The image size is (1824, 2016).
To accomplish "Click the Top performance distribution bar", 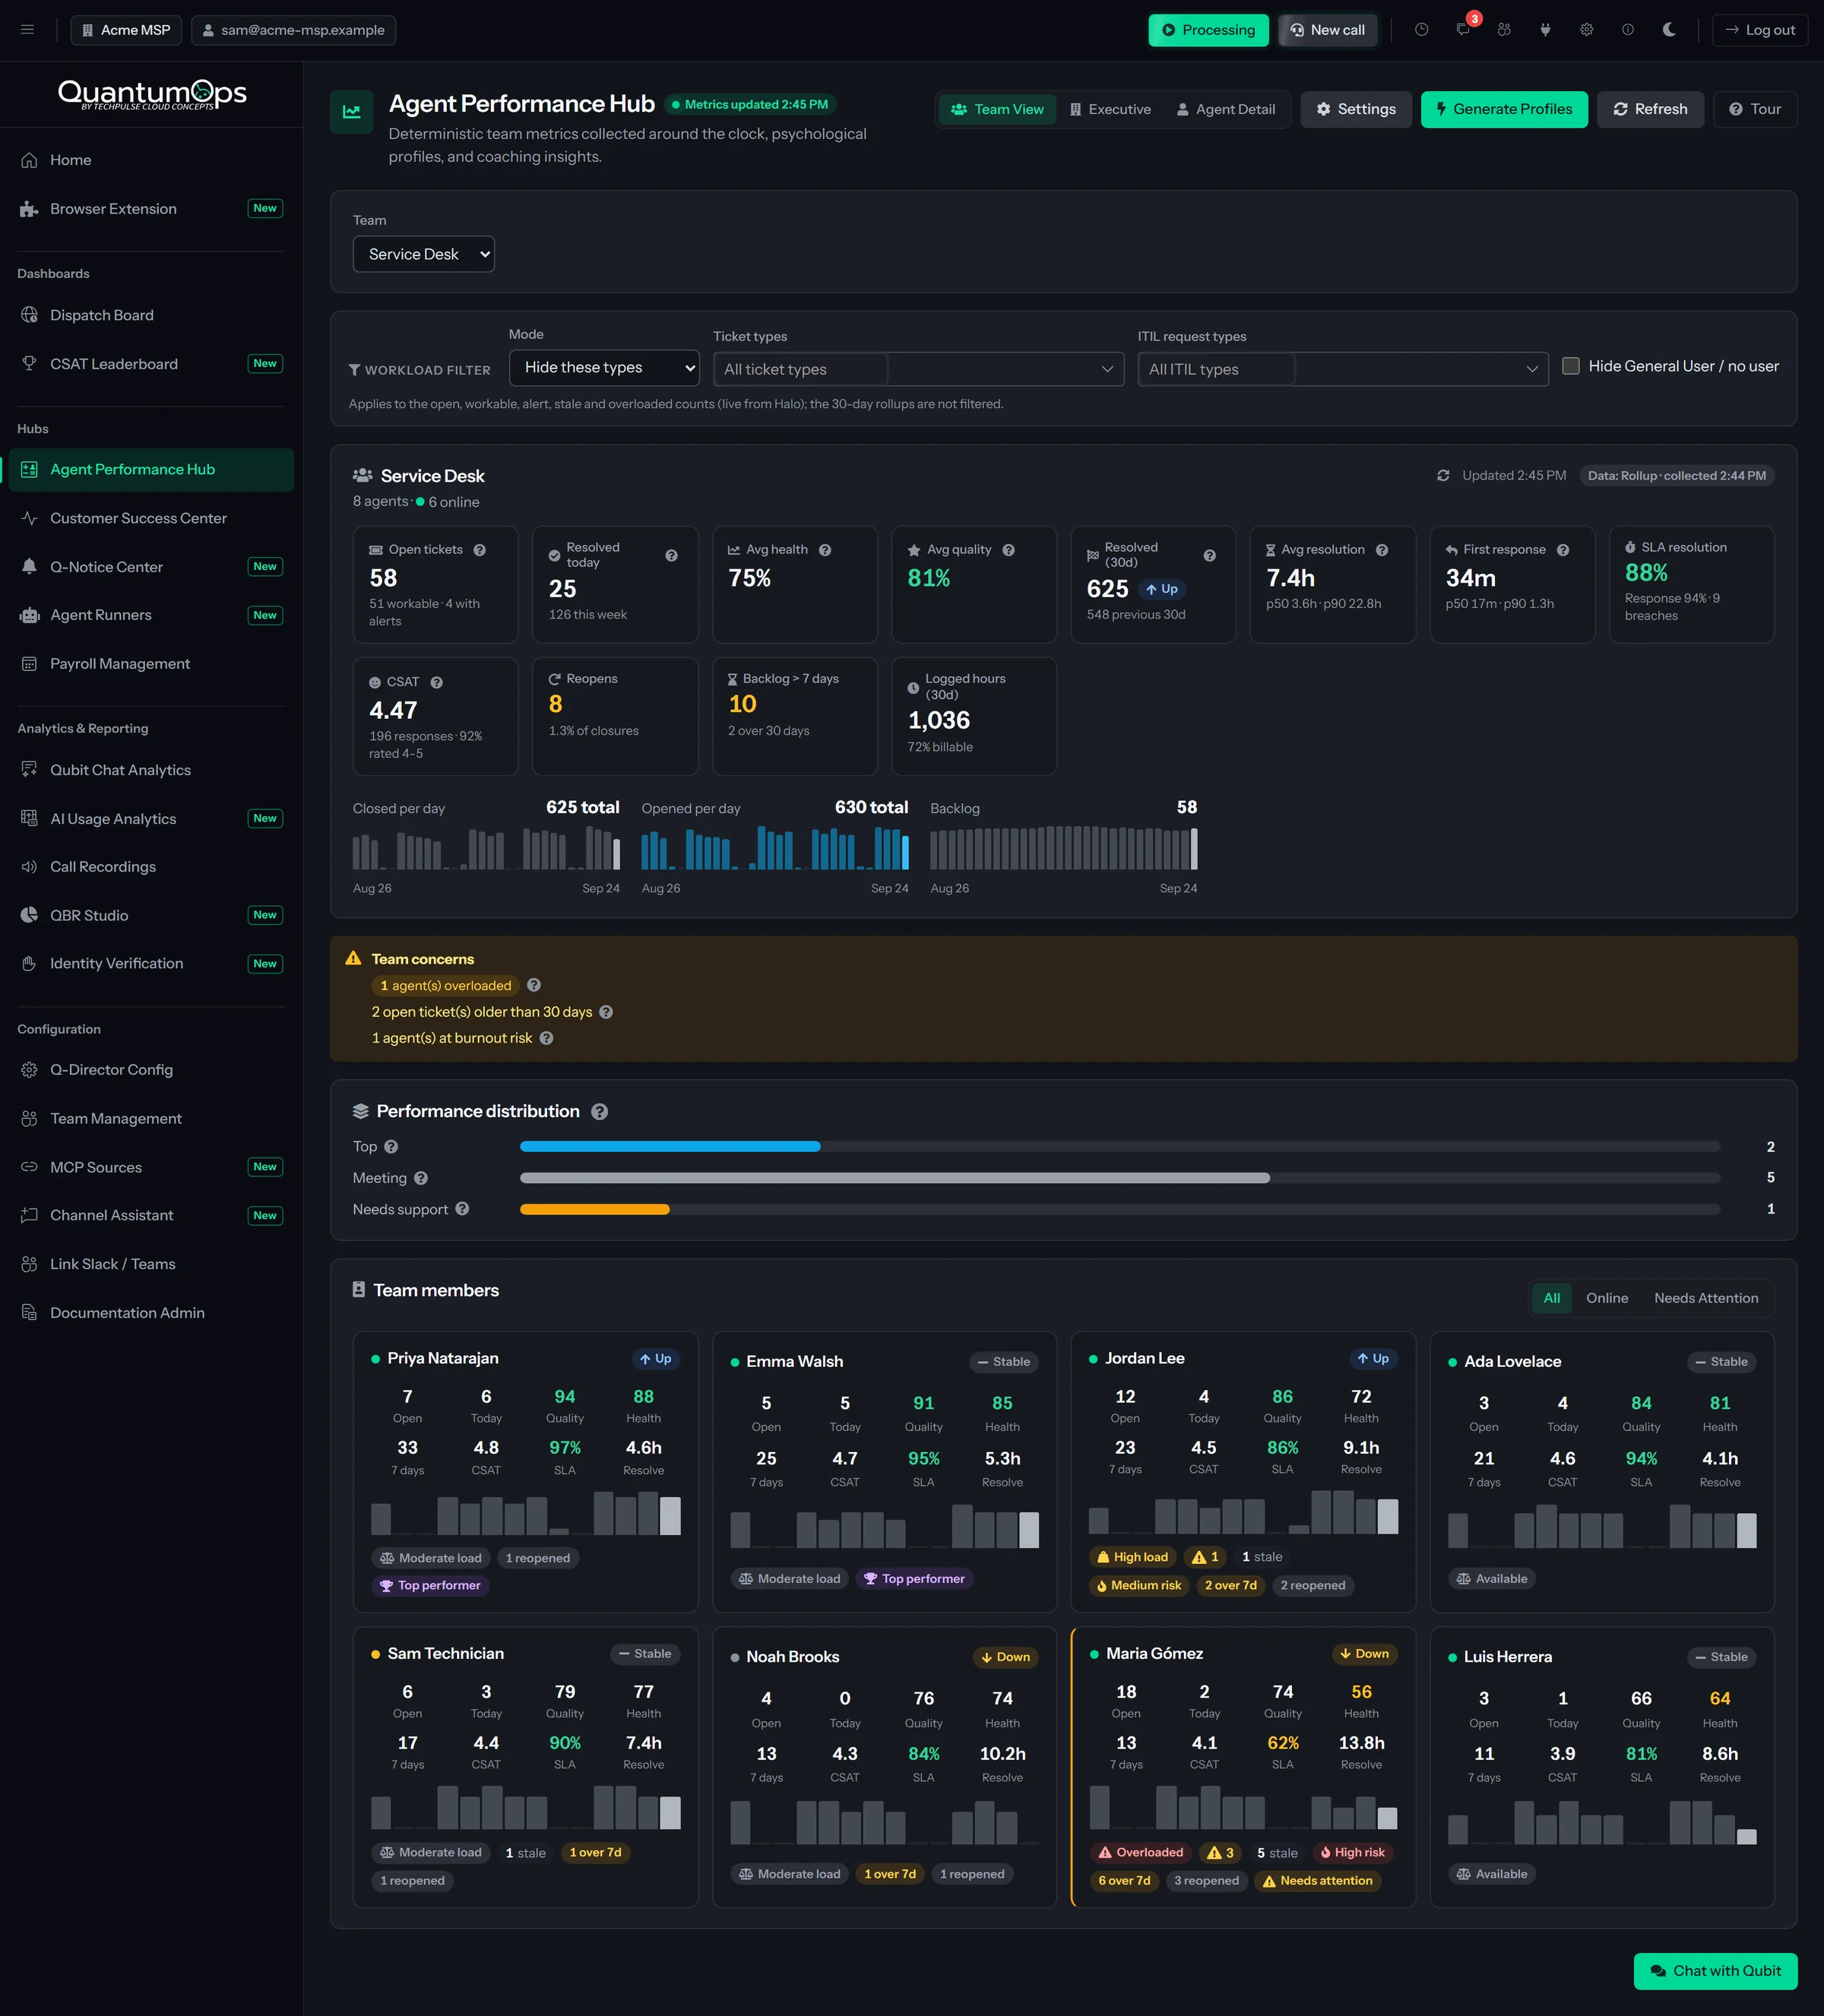I will 1120,1146.
